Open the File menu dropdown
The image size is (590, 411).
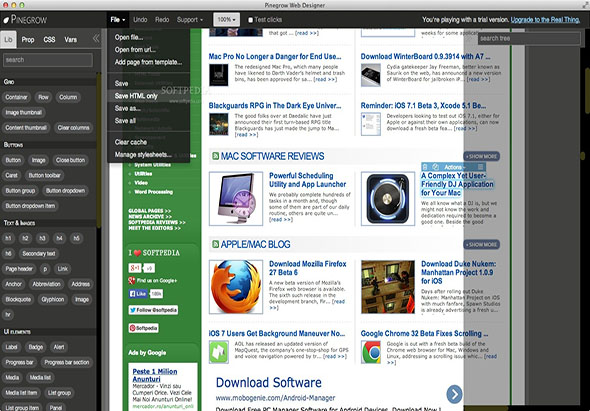click(118, 20)
